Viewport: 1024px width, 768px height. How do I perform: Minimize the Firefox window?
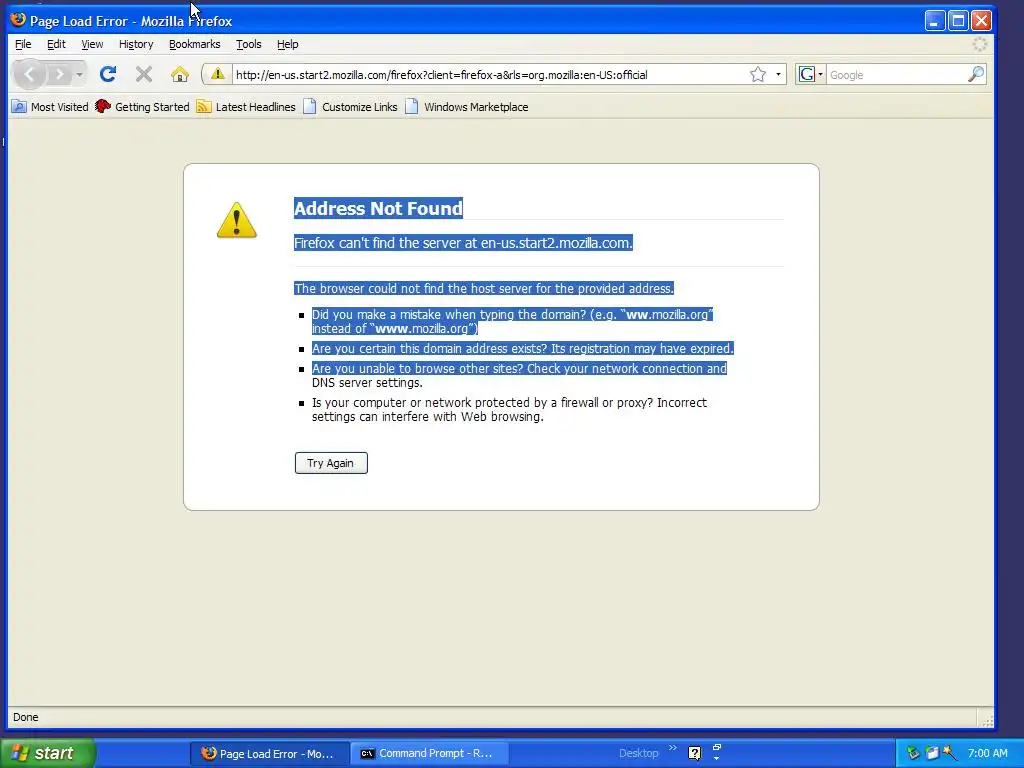pos(935,20)
